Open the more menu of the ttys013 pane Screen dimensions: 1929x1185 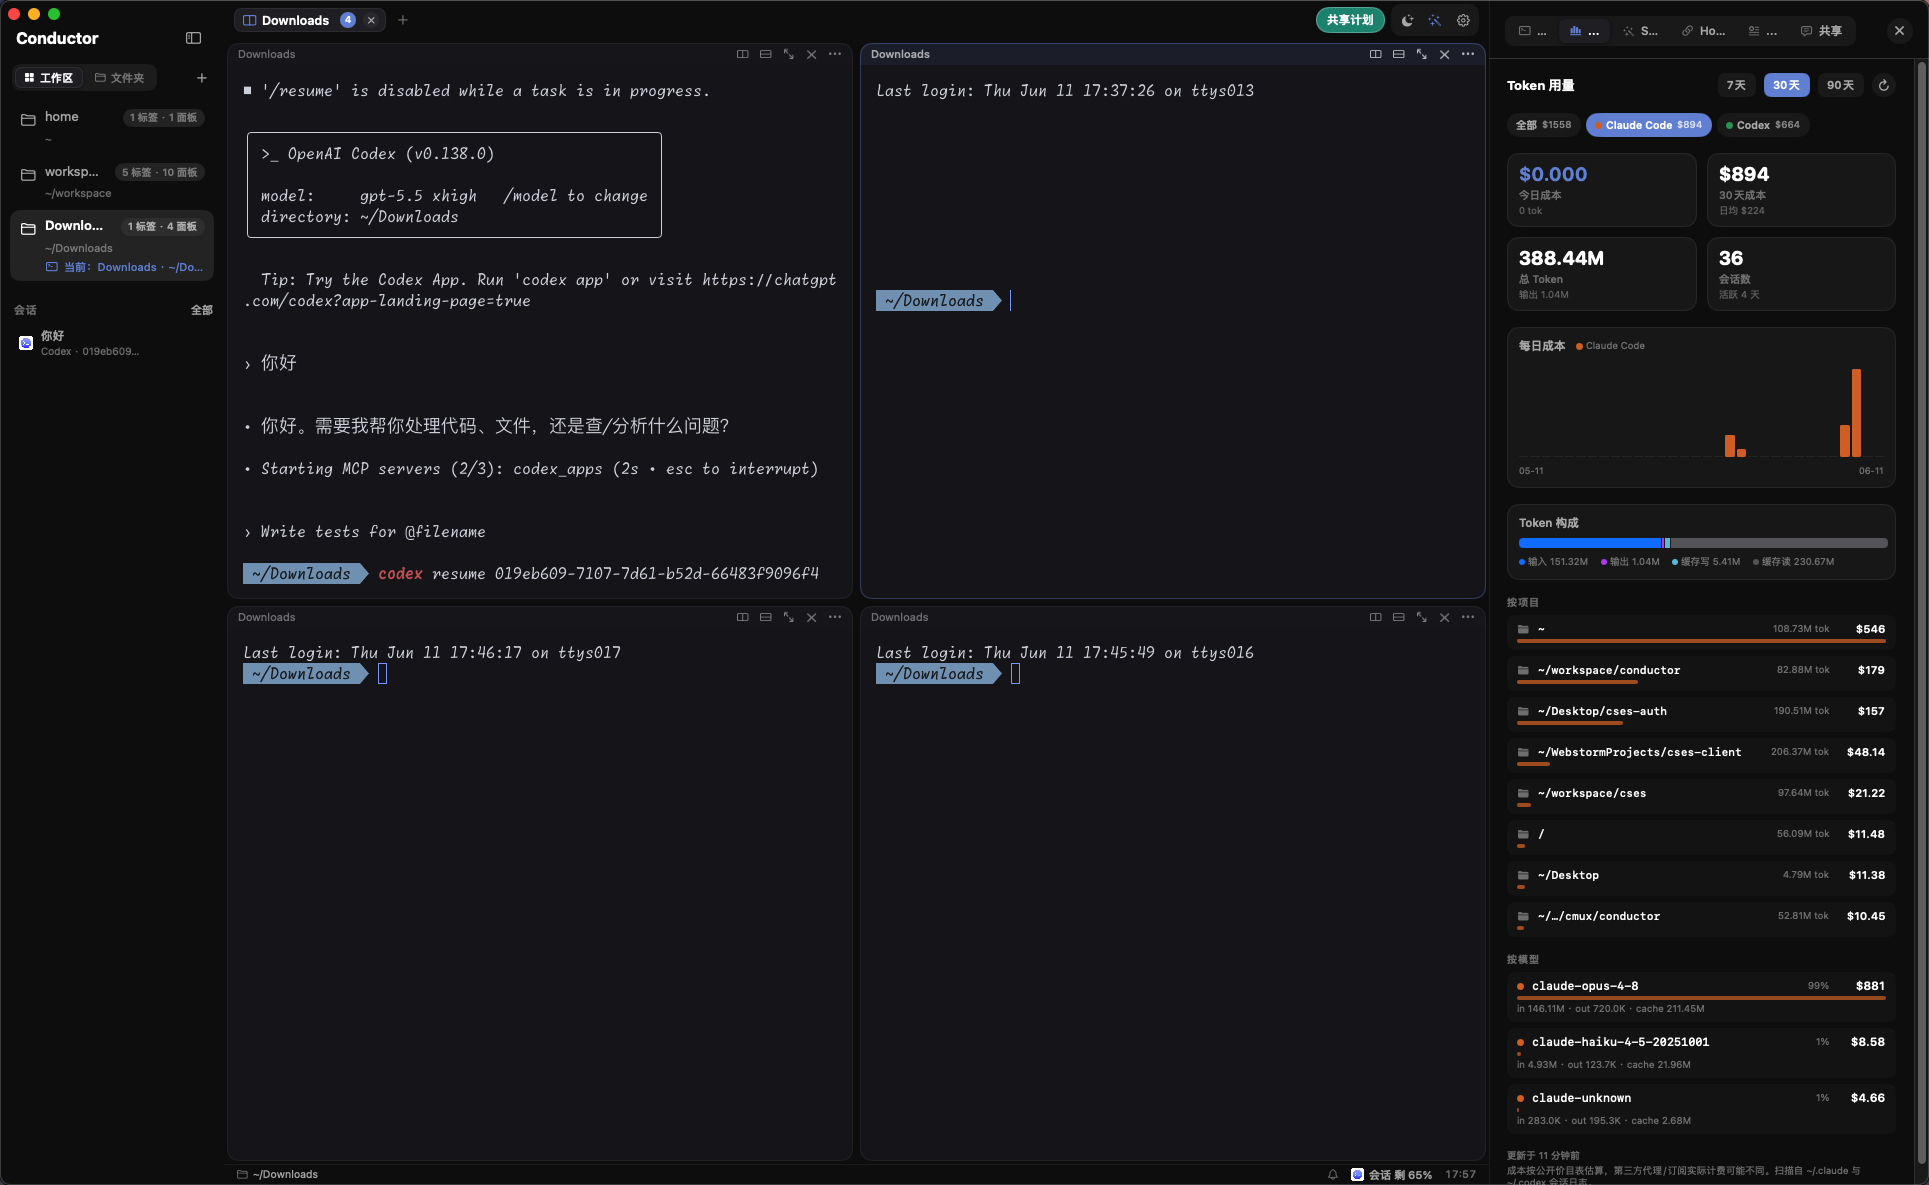click(1468, 54)
